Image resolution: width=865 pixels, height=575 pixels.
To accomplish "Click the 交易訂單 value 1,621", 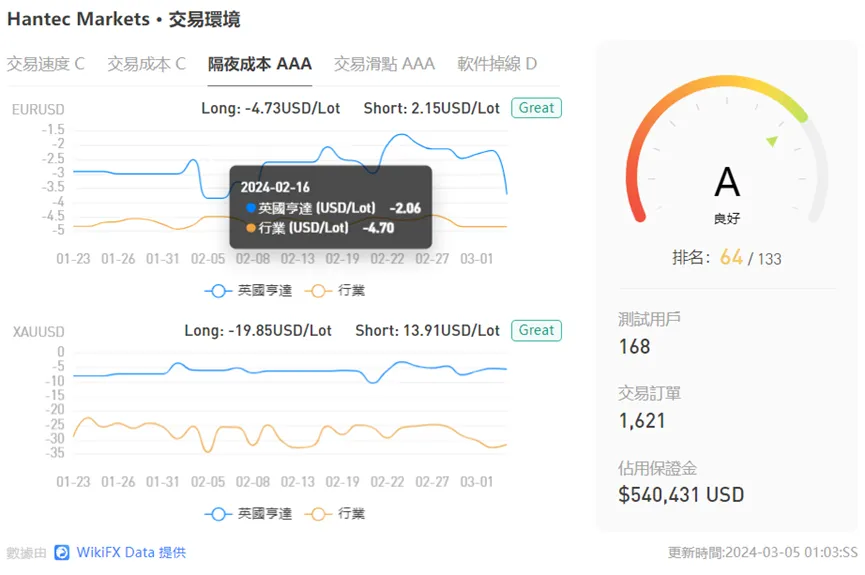I will pos(642,420).
